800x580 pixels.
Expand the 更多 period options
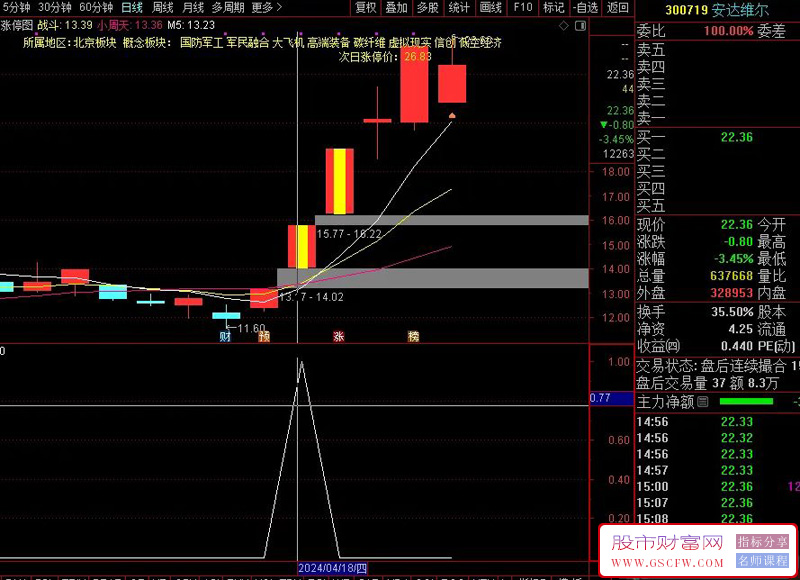click(x=266, y=7)
